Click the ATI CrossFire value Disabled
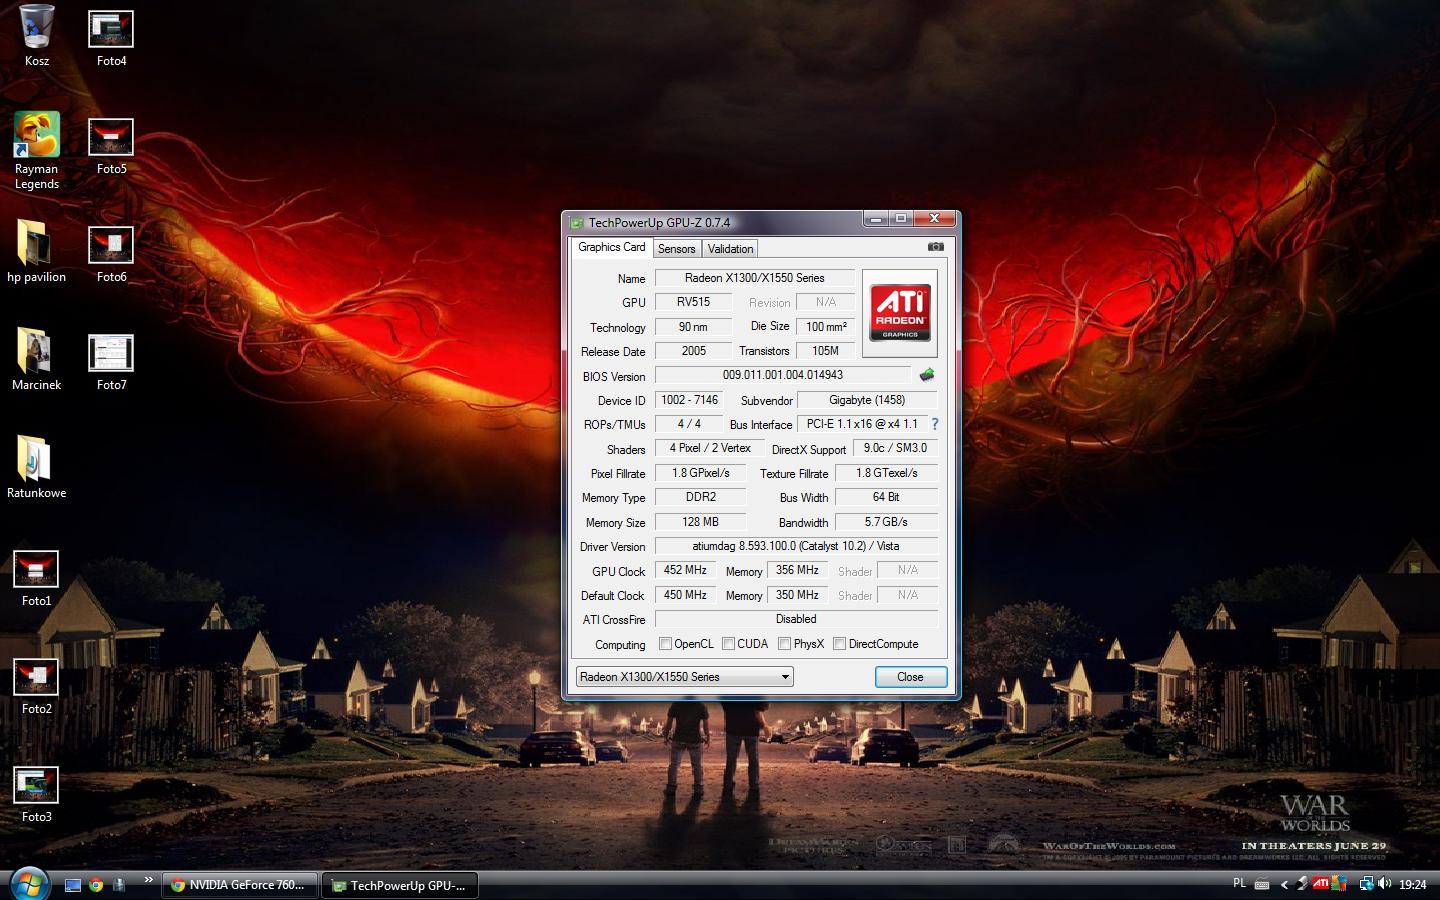 [796, 619]
